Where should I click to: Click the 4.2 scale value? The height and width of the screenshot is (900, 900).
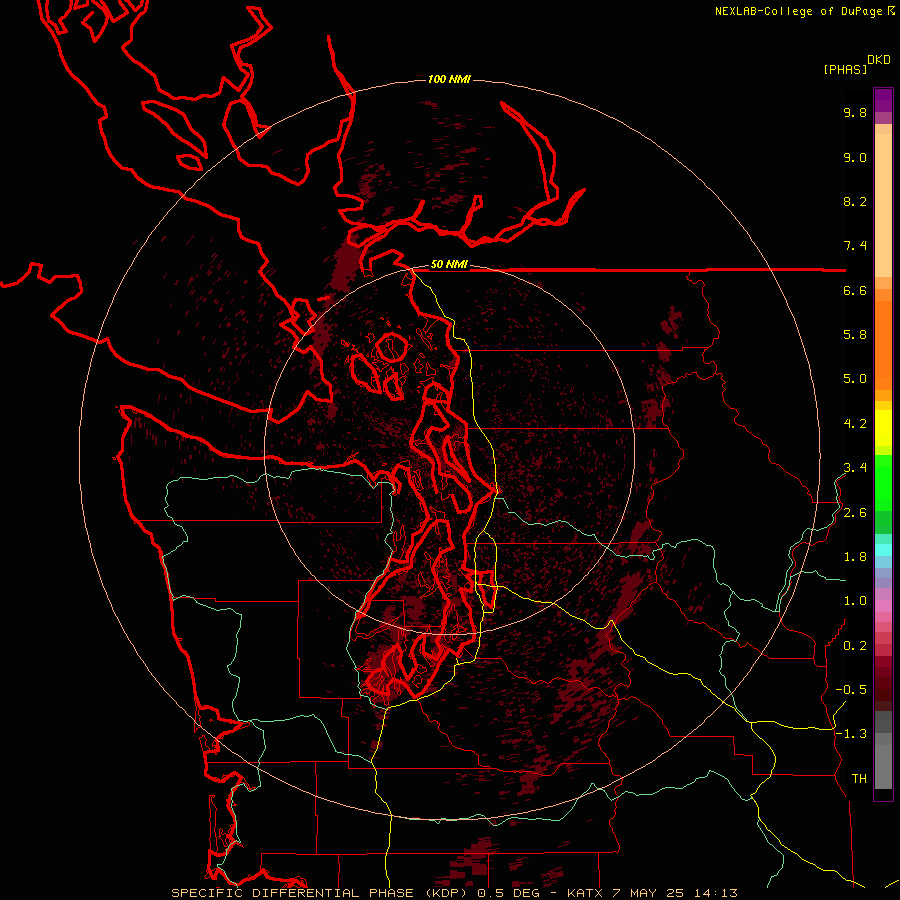[855, 424]
